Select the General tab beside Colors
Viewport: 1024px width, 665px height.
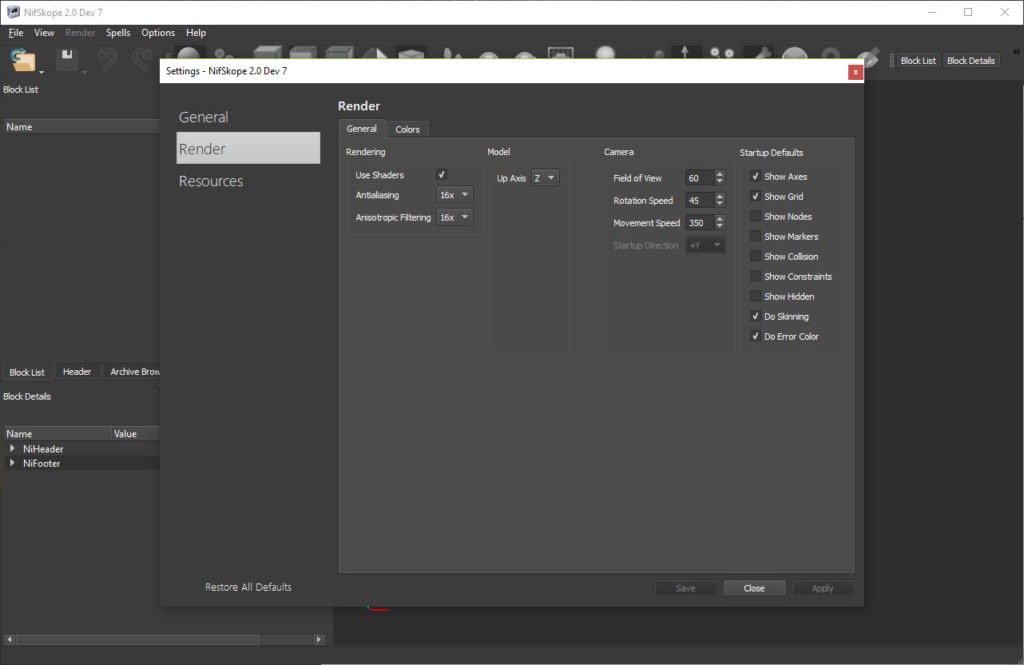(x=362, y=129)
